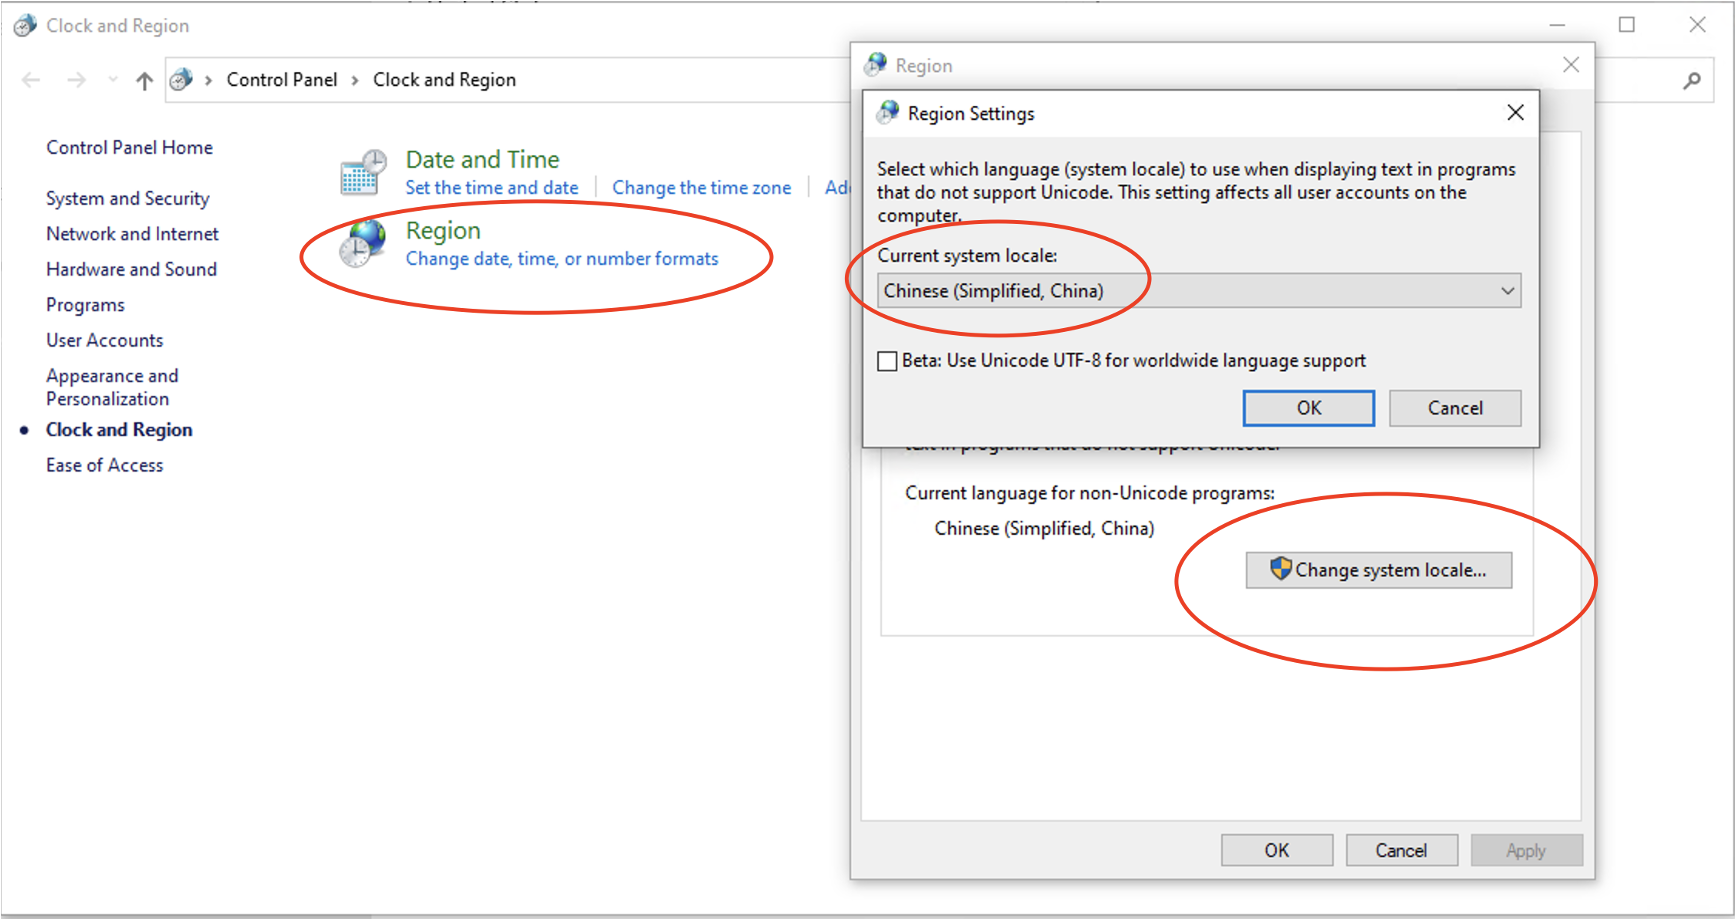Navigate up one level with up arrow
The image size is (1736, 920).
[x=145, y=81]
